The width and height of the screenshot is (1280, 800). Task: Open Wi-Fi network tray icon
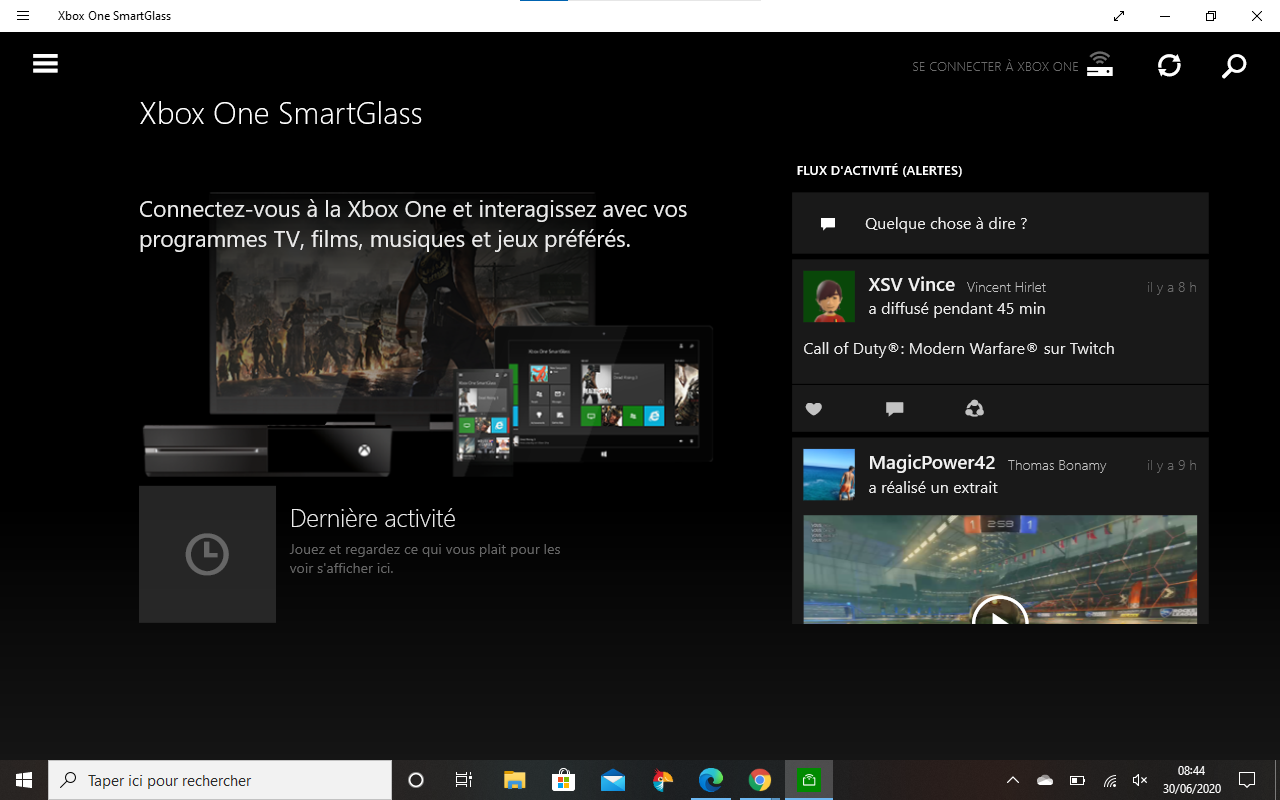[x=1109, y=780]
